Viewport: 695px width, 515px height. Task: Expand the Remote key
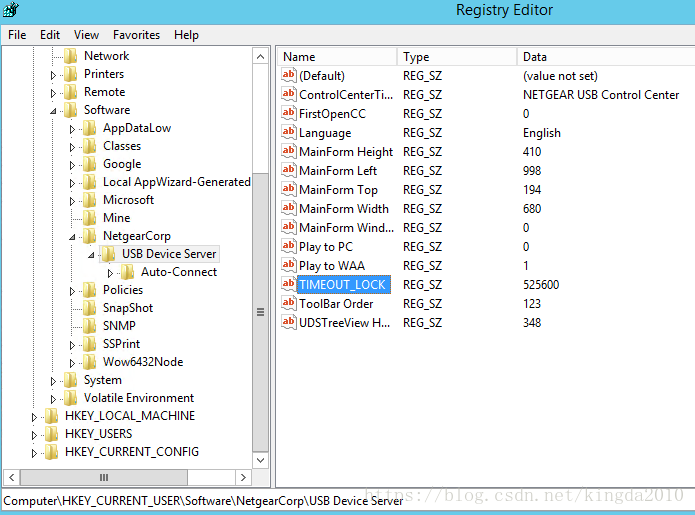[53, 93]
